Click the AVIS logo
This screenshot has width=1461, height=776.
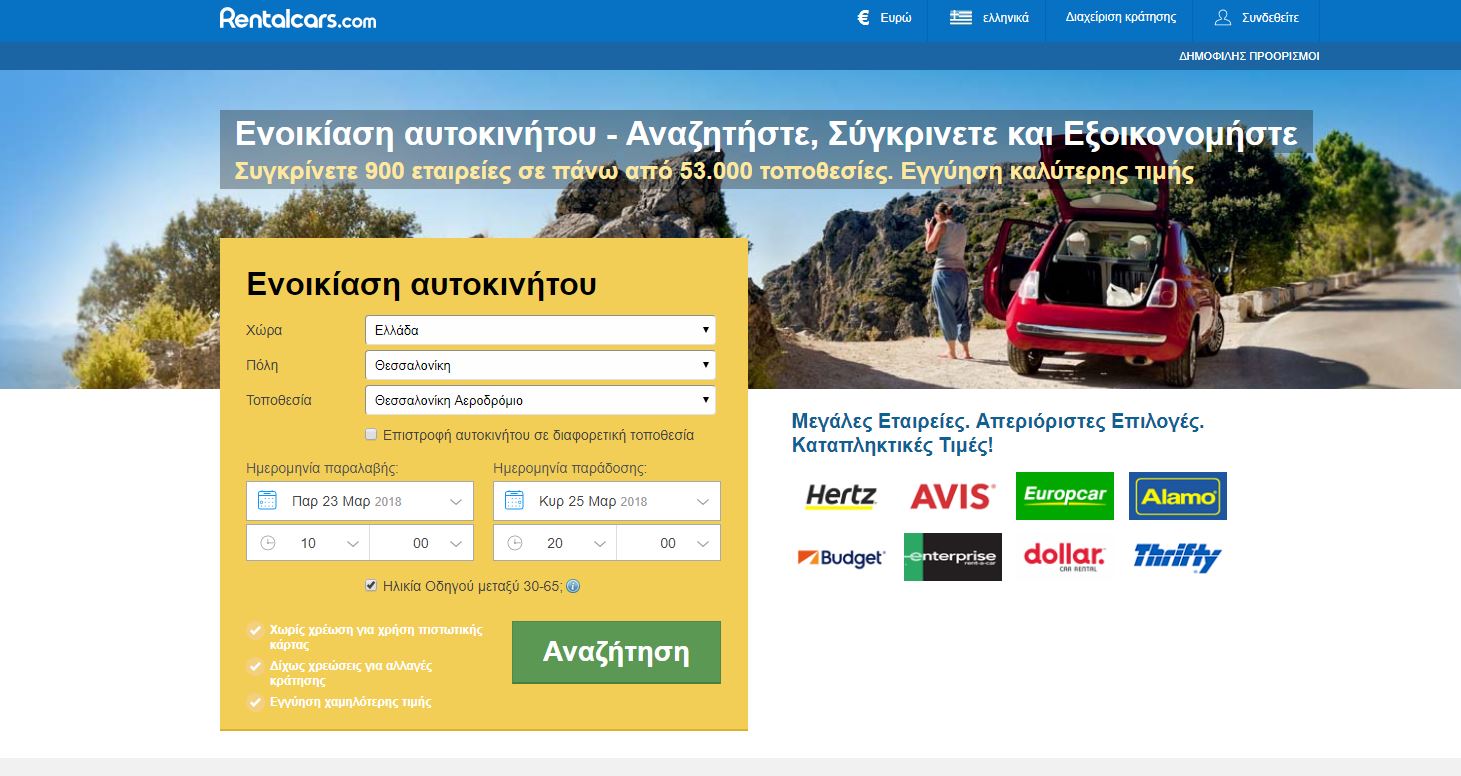tap(952, 496)
